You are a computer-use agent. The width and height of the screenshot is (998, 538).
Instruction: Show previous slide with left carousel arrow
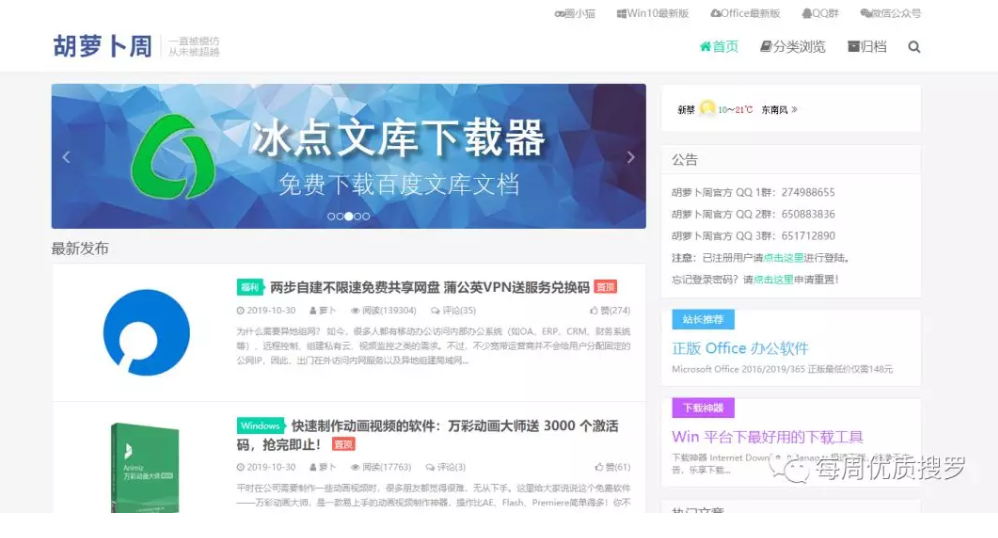[x=66, y=157]
